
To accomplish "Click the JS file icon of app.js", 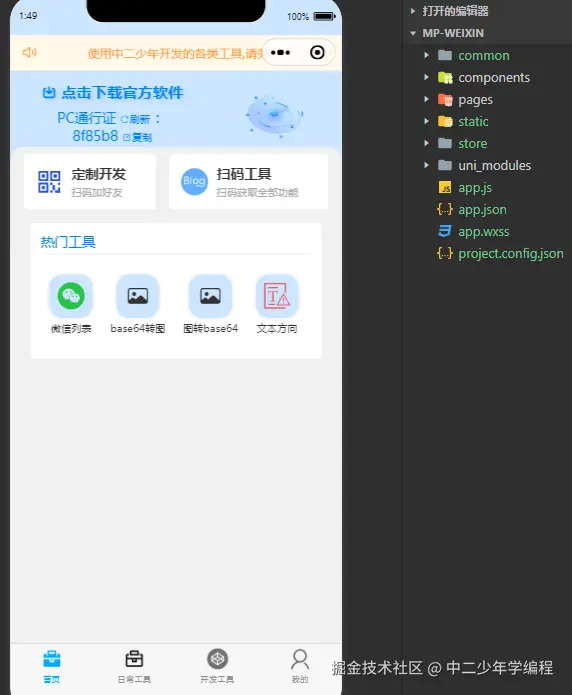I will coord(445,187).
